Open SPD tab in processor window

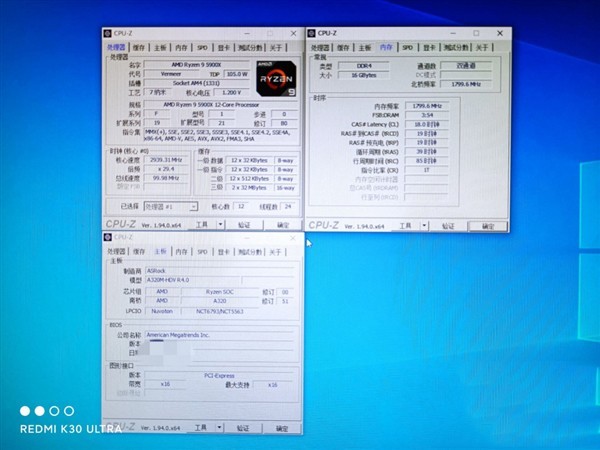(202, 47)
